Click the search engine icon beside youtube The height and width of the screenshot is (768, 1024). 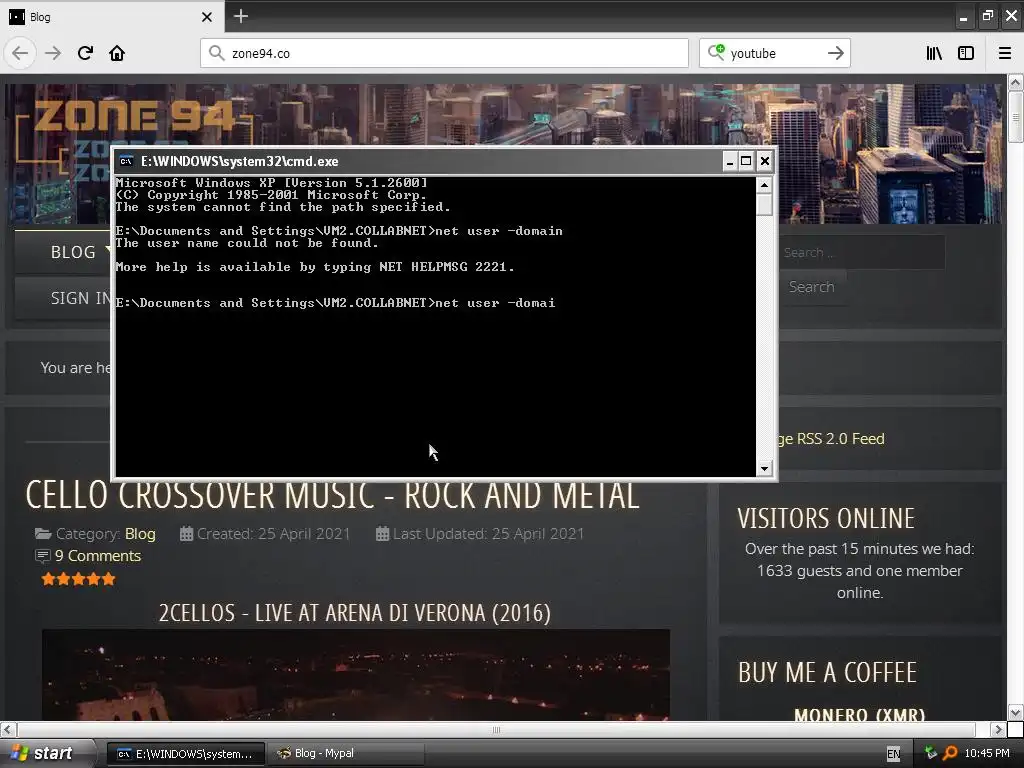[716, 52]
